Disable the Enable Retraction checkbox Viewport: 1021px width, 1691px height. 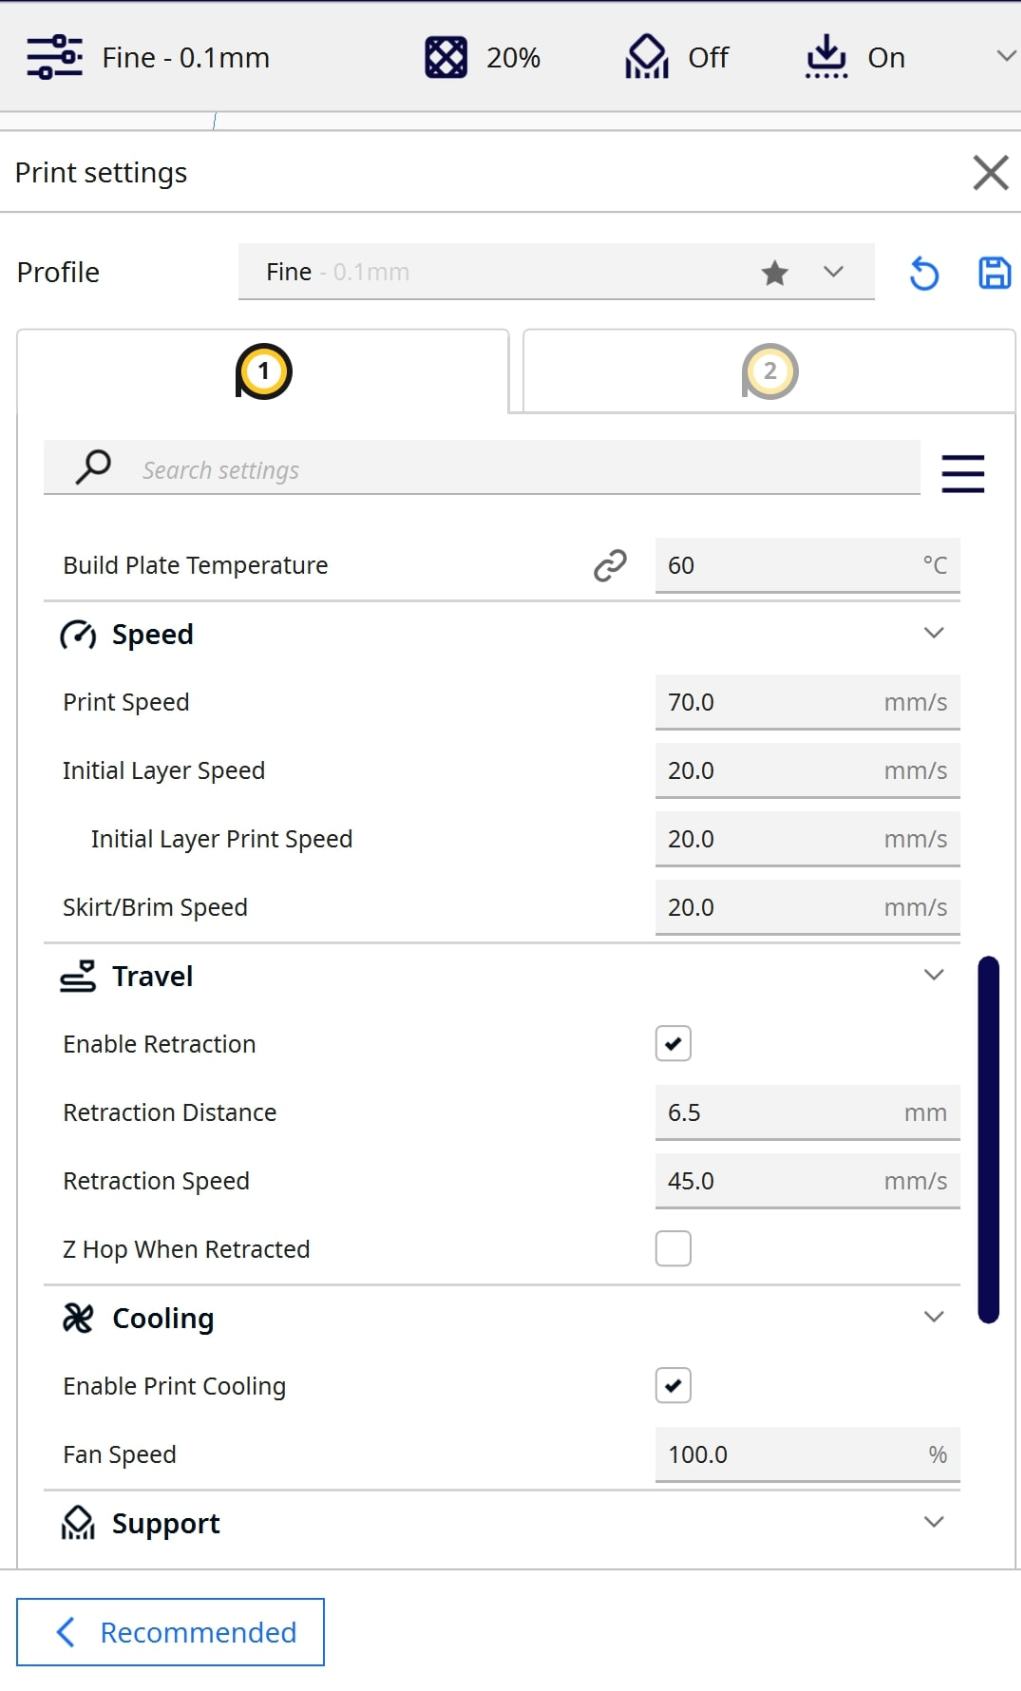[673, 1044]
